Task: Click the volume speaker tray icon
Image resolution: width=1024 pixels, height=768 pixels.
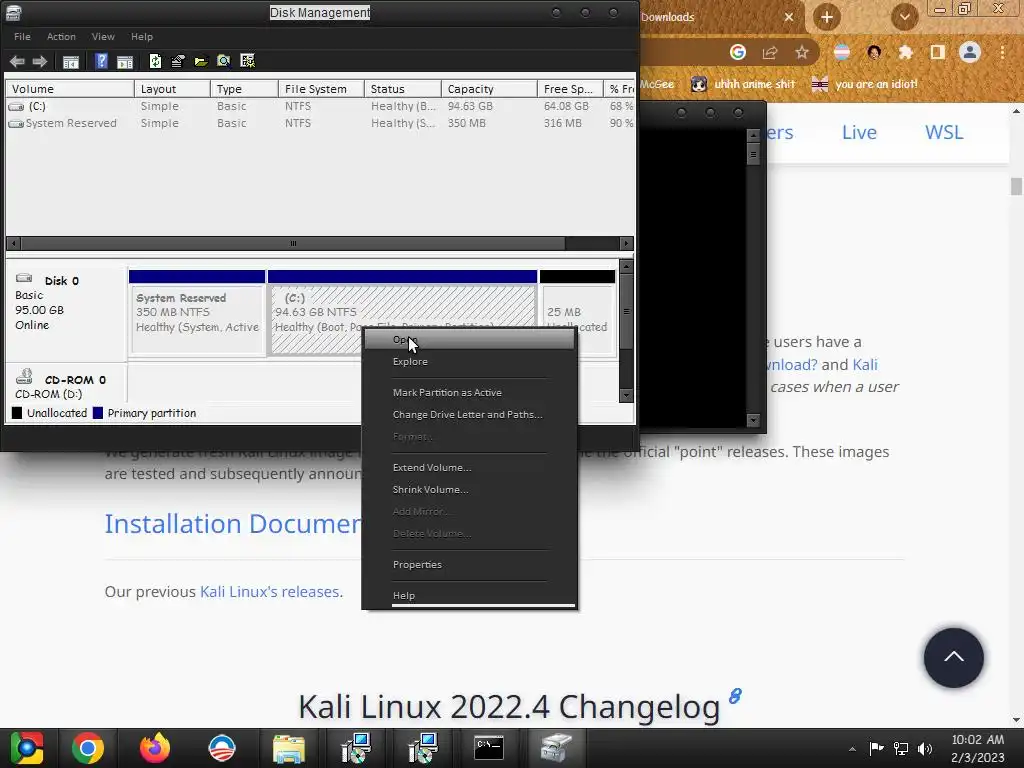Action: click(925, 748)
